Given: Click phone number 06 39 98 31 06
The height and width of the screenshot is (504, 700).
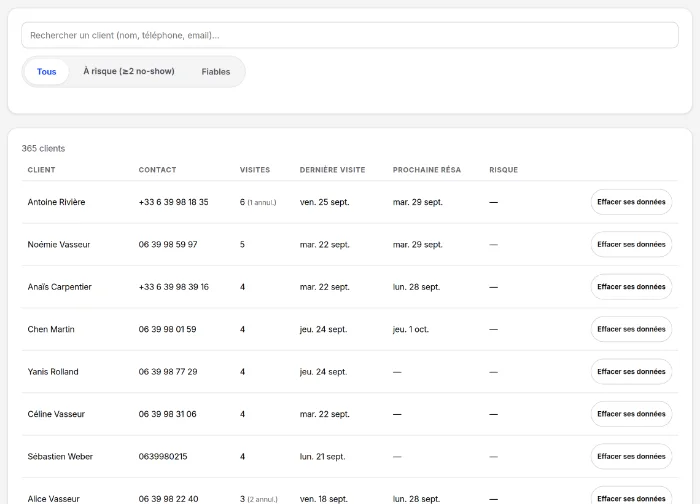Looking at the screenshot, I should (167, 414).
